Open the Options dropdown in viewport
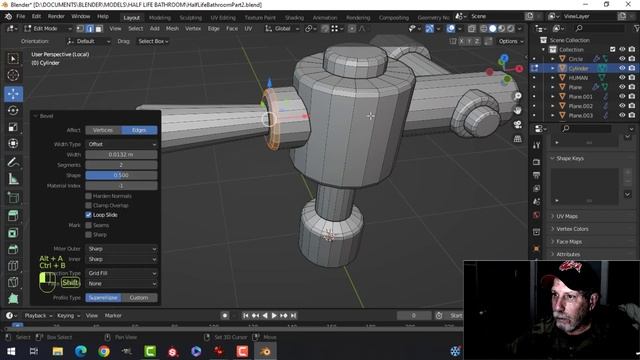The height and width of the screenshot is (360, 640). pyautogui.click(x=511, y=41)
